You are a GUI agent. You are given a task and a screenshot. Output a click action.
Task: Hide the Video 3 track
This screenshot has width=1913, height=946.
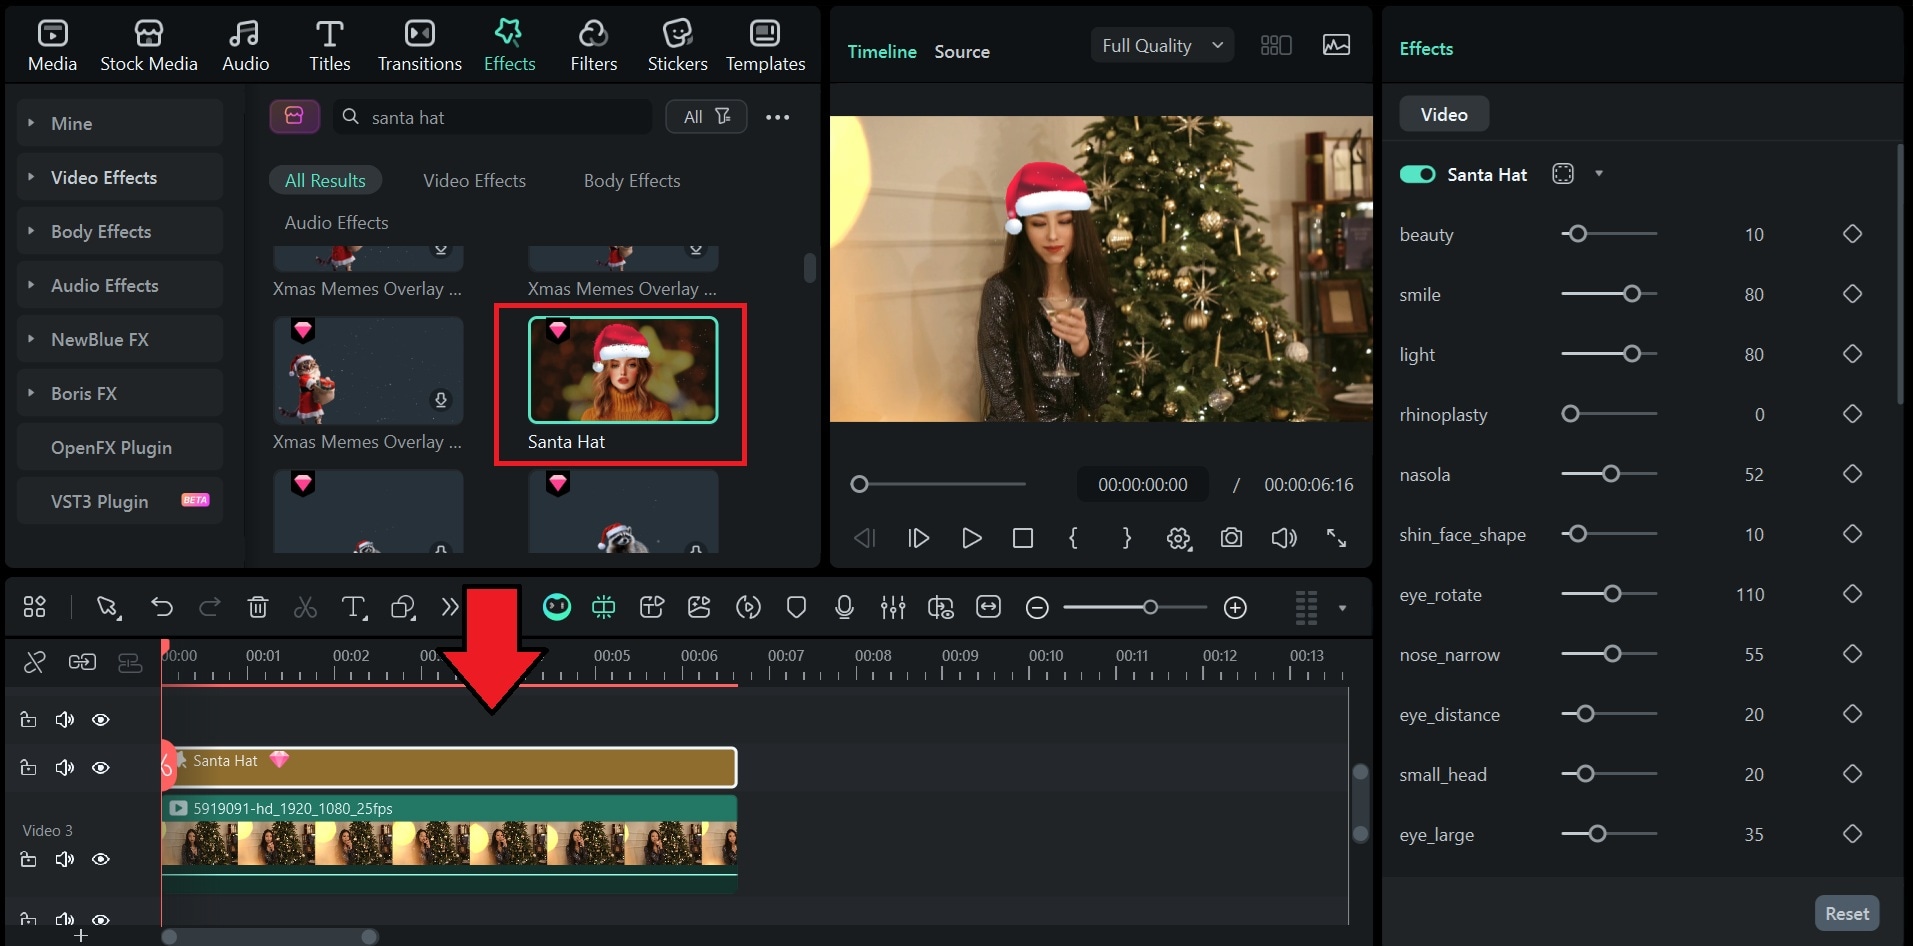point(100,859)
